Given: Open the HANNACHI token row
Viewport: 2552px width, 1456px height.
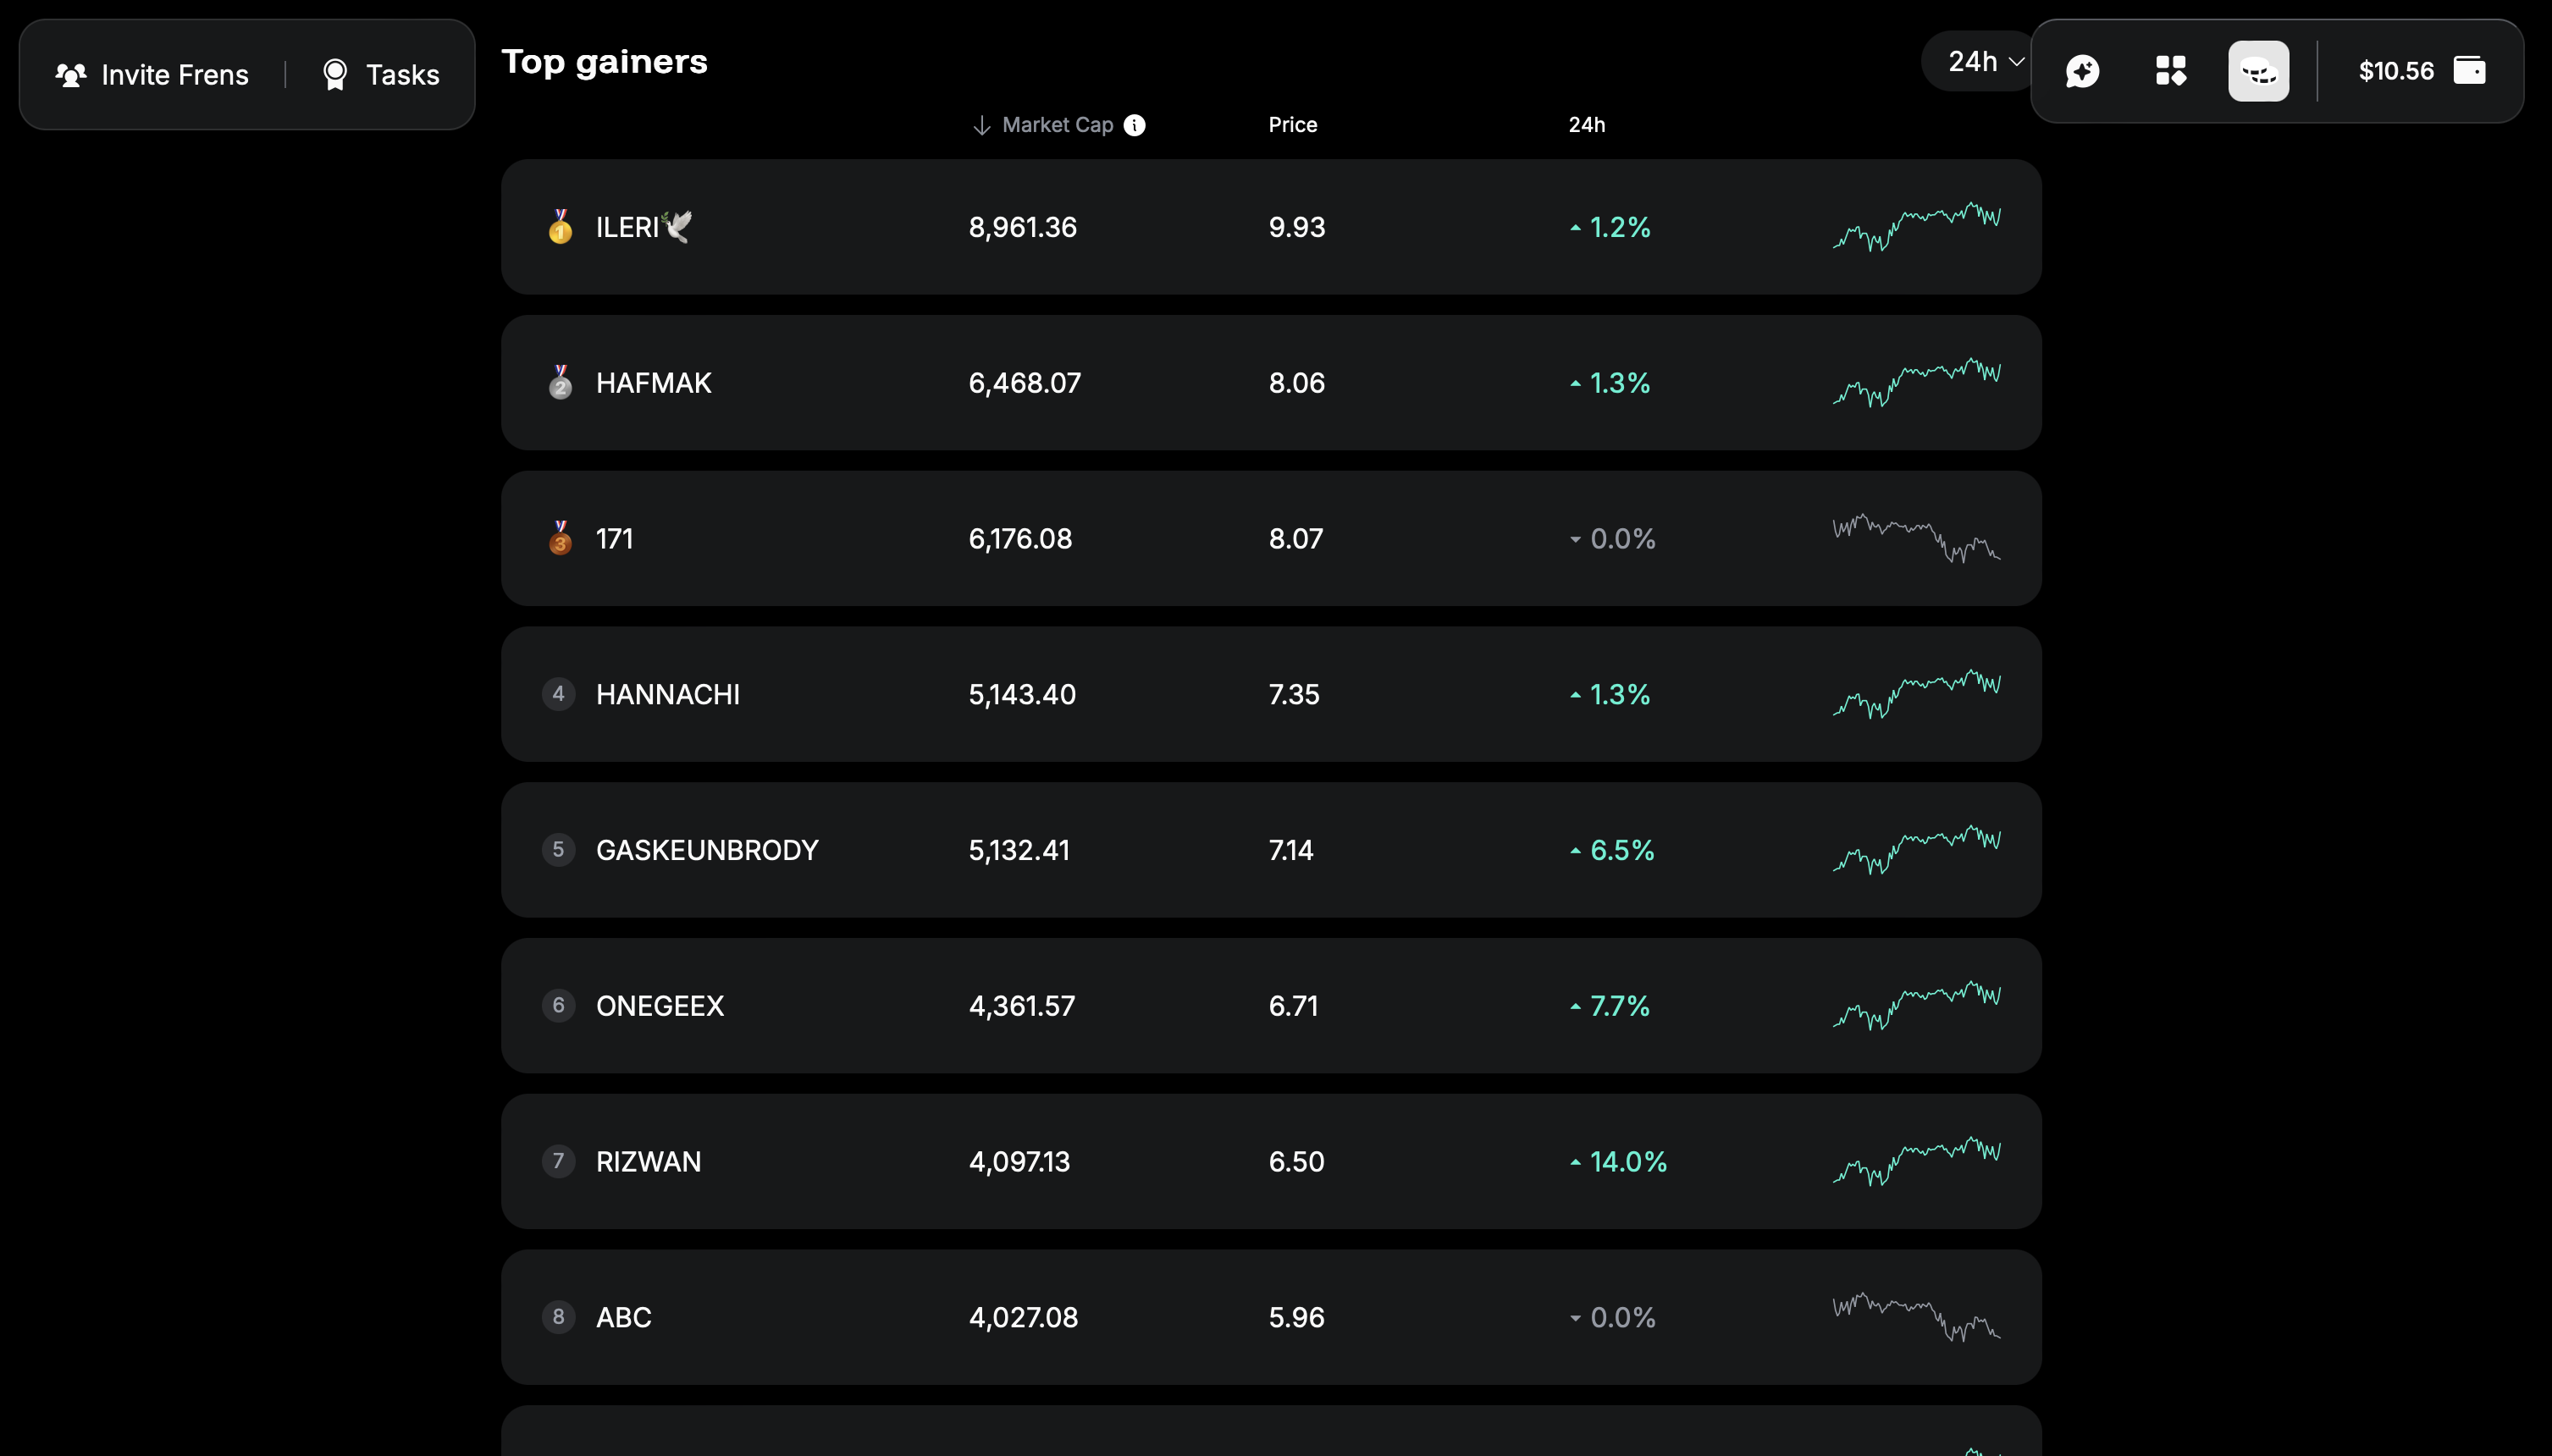Looking at the screenshot, I should point(1270,694).
